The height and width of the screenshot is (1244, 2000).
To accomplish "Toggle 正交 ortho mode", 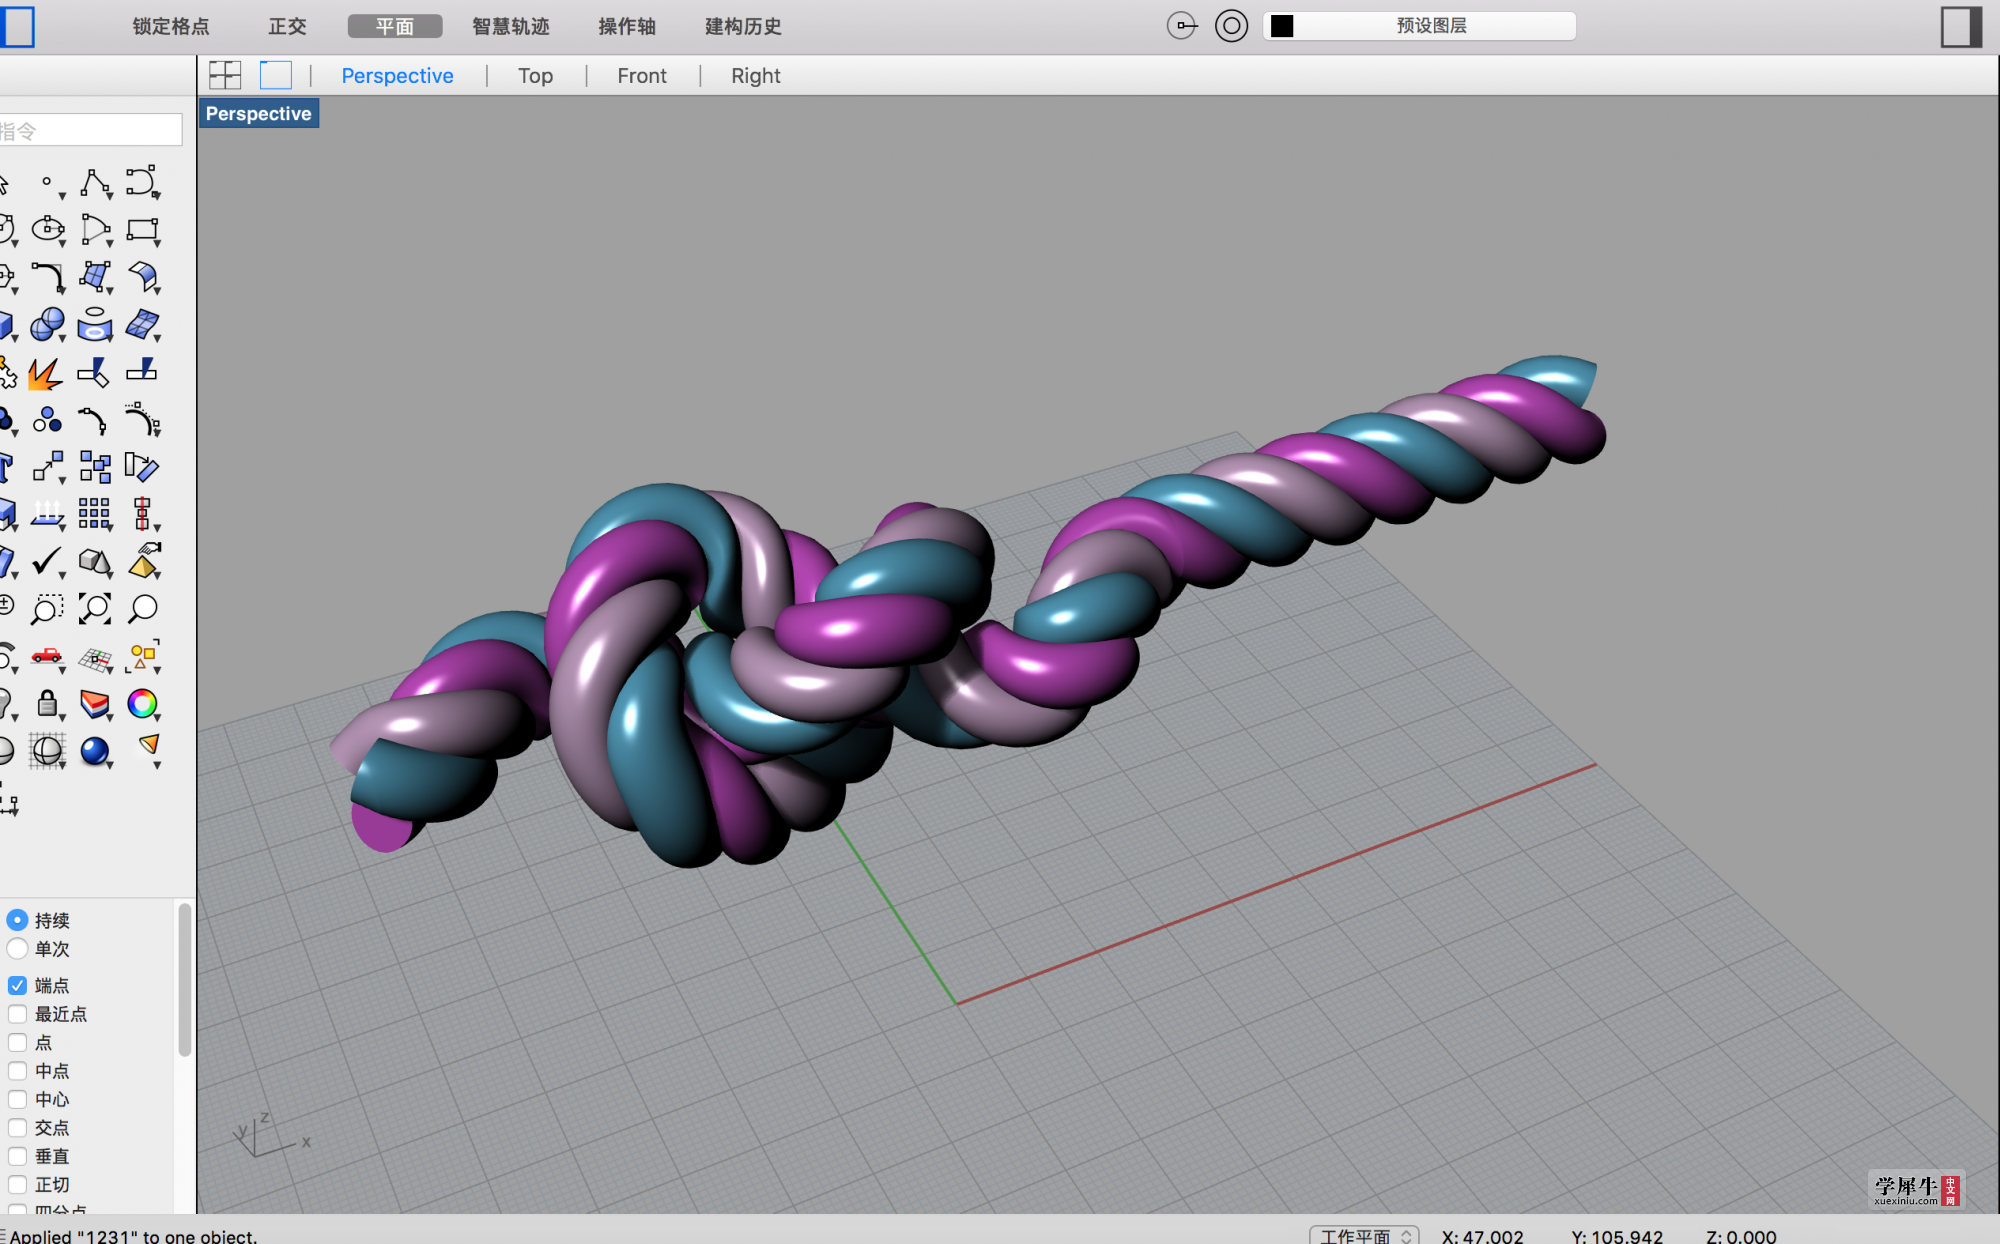I will [x=287, y=26].
